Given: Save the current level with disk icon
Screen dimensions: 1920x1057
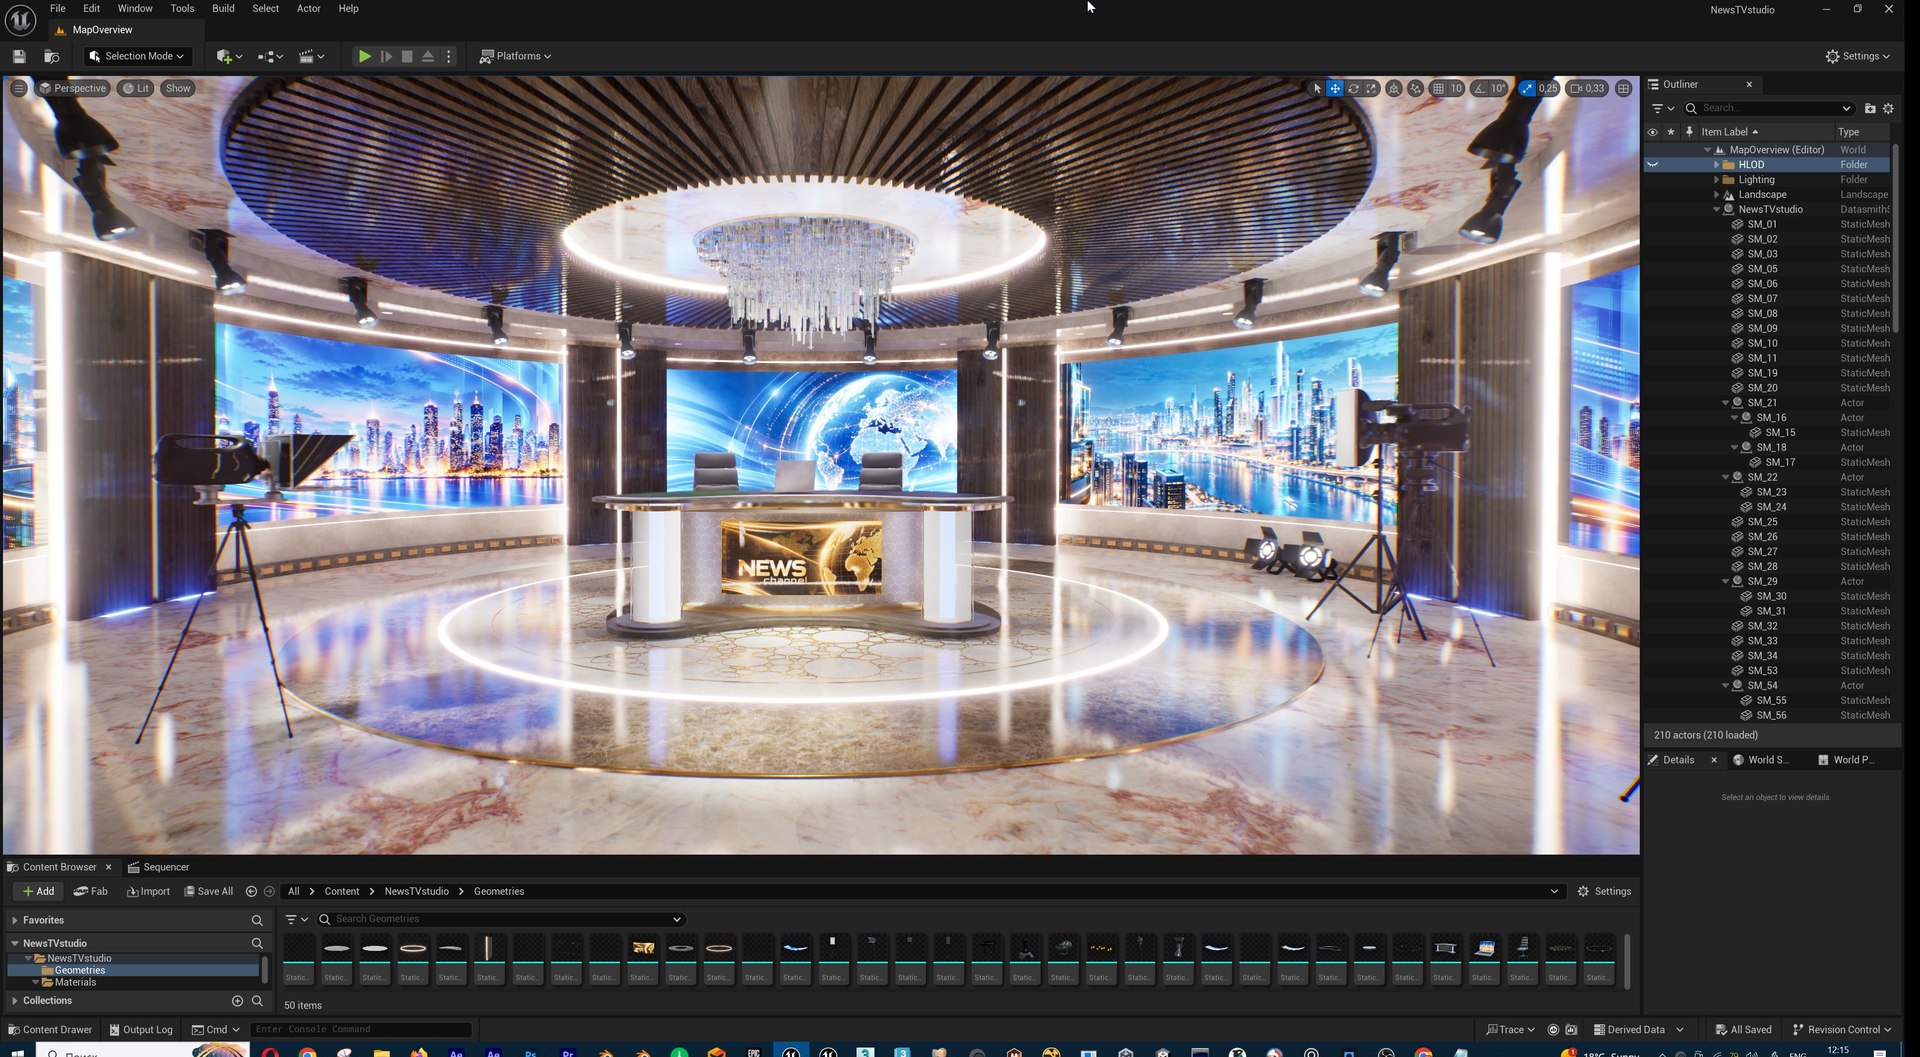Looking at the screenshot, I should click(19, 57).
